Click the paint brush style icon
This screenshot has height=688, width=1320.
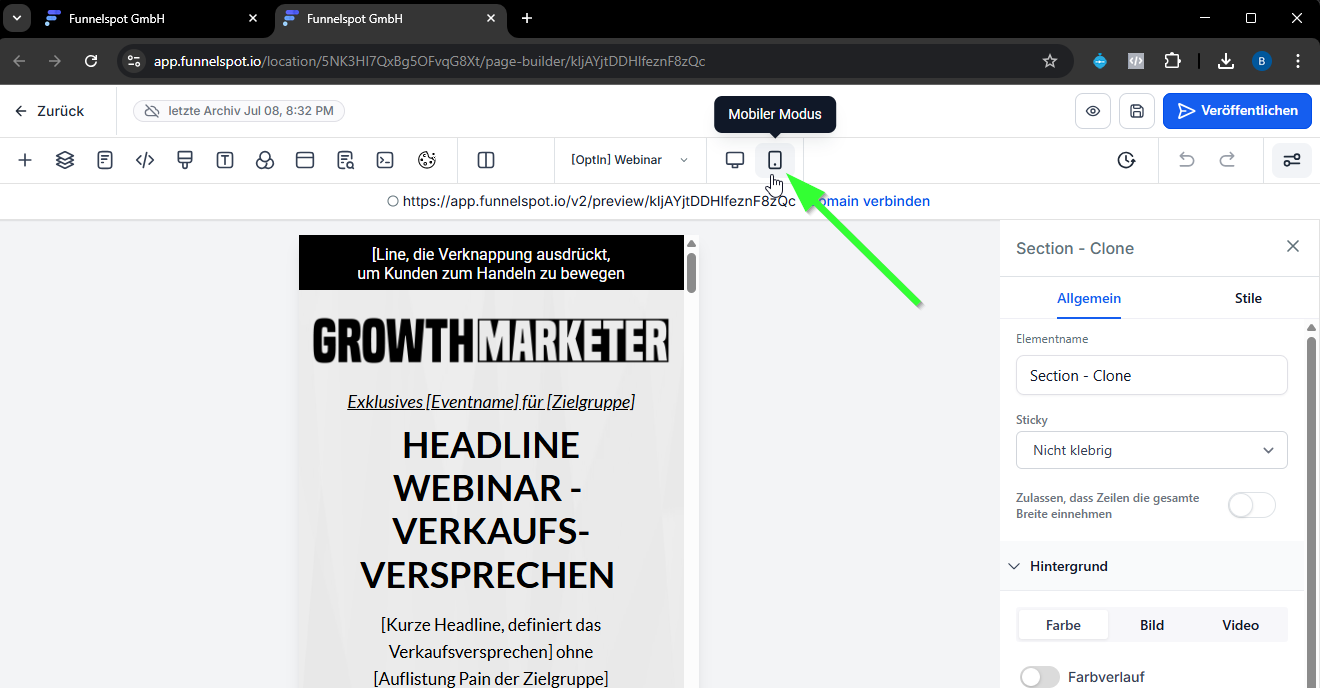[185, 160]
